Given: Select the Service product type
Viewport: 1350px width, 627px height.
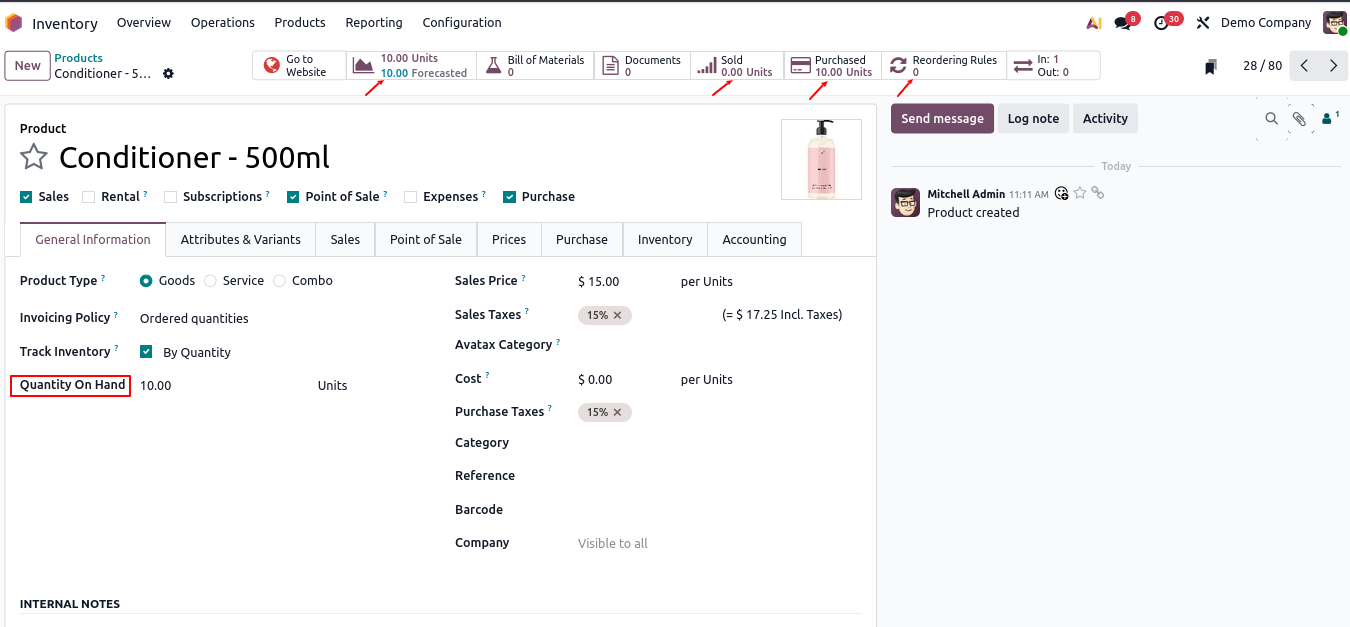Looking at the screenshot, I should point(210,281).
